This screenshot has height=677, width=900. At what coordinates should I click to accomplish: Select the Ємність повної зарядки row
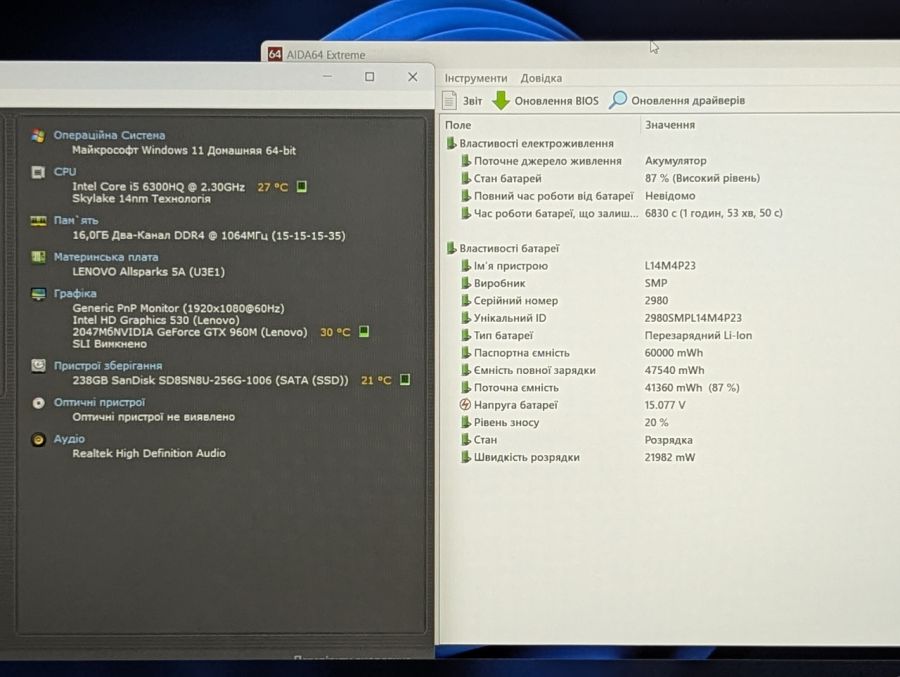pyautogui.click(x=583, y=370)
